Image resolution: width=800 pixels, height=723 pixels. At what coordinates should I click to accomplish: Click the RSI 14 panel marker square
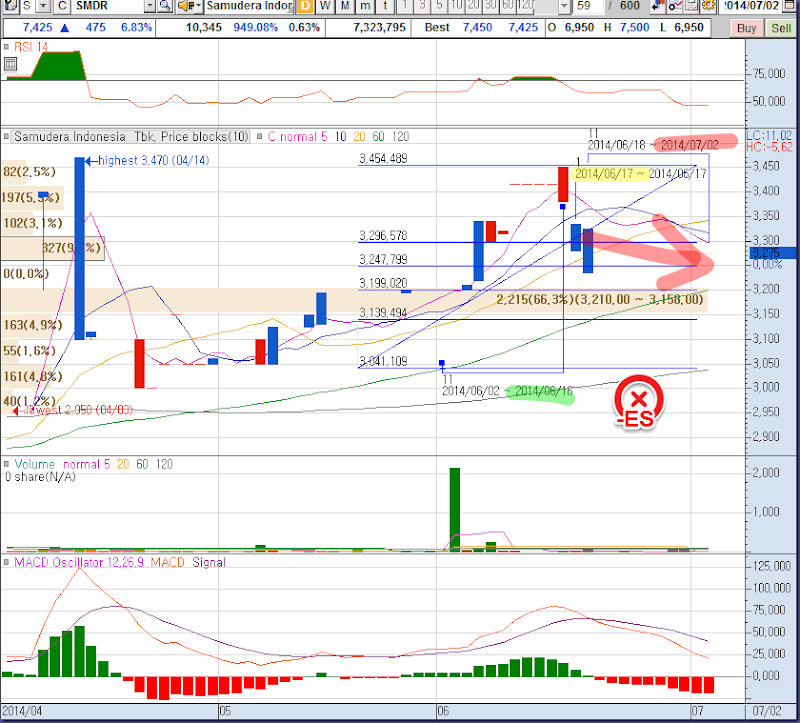6,47
